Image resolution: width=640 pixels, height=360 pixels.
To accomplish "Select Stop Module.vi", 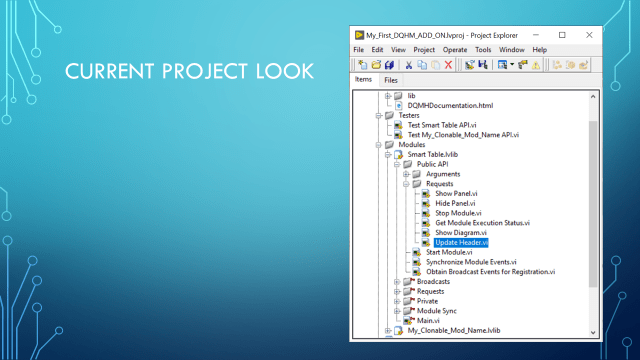I will point(458,213).
